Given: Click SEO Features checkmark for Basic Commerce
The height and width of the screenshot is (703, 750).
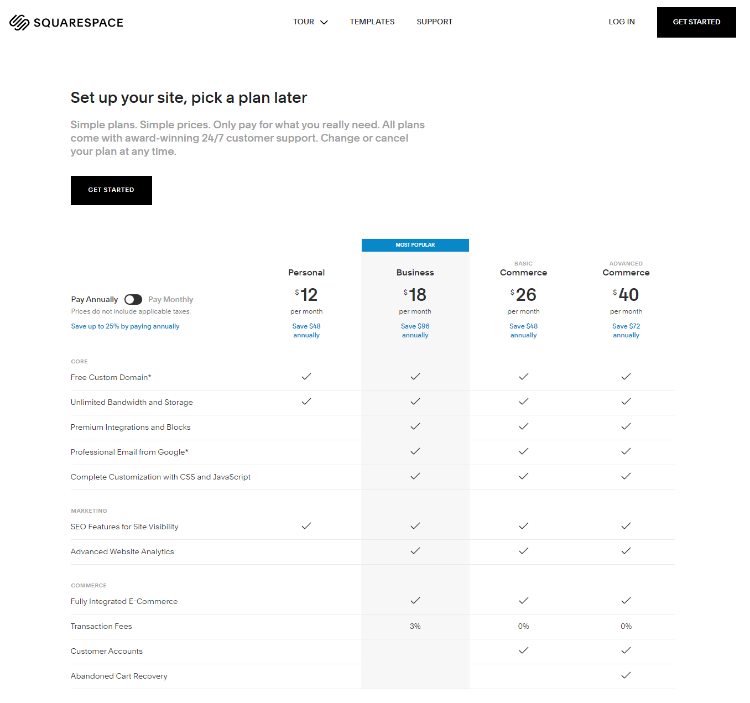Looking at the screenshot, I should (523, 526).
